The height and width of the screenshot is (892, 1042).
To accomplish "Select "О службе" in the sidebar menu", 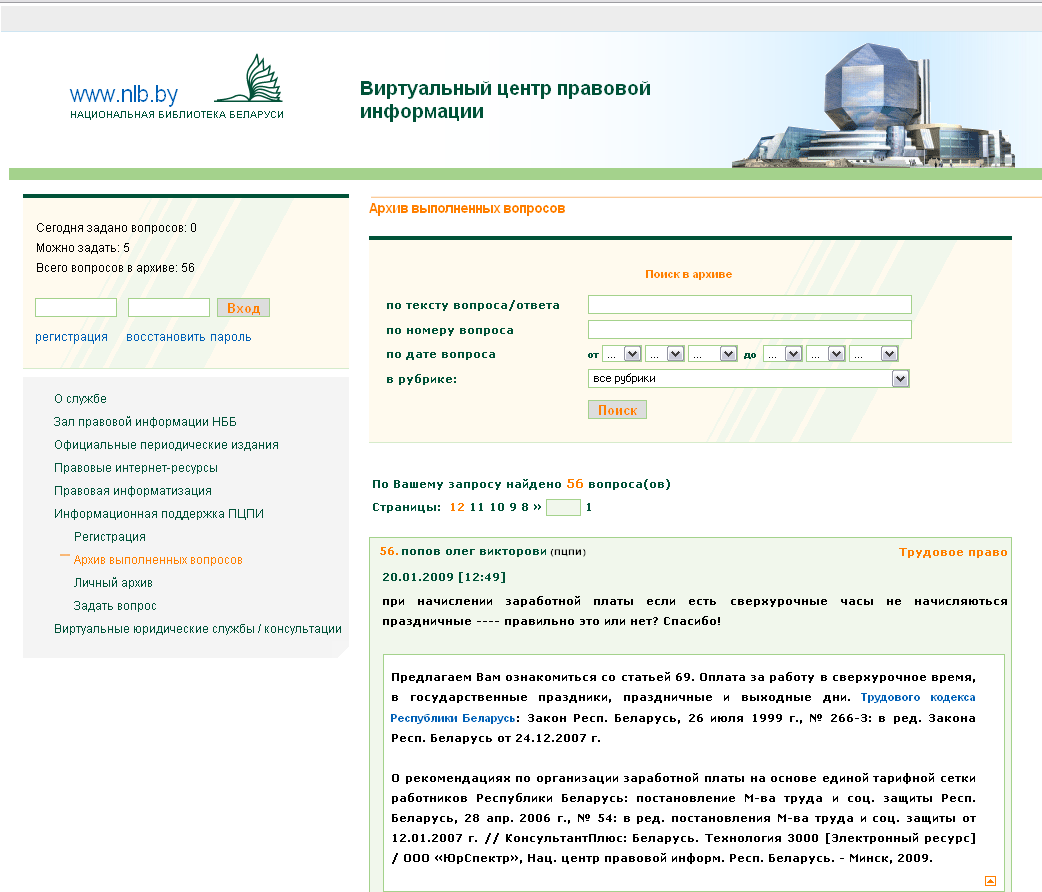I will tap(80, 398).
